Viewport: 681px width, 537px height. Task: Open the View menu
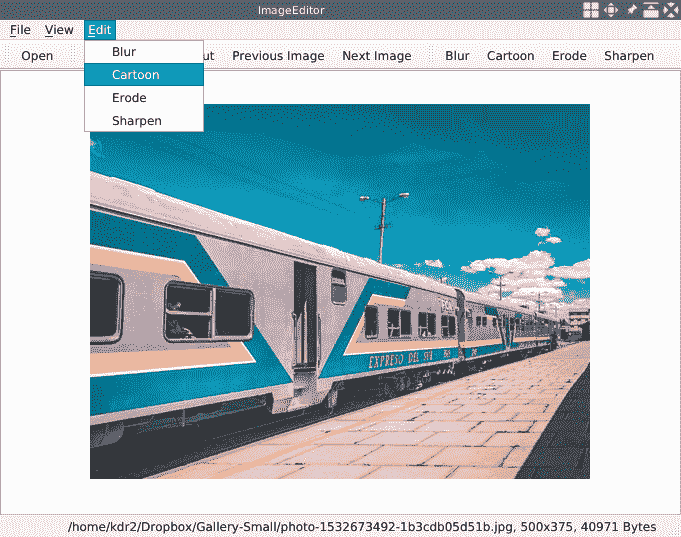pyautogui.click(x=59, y=30)
